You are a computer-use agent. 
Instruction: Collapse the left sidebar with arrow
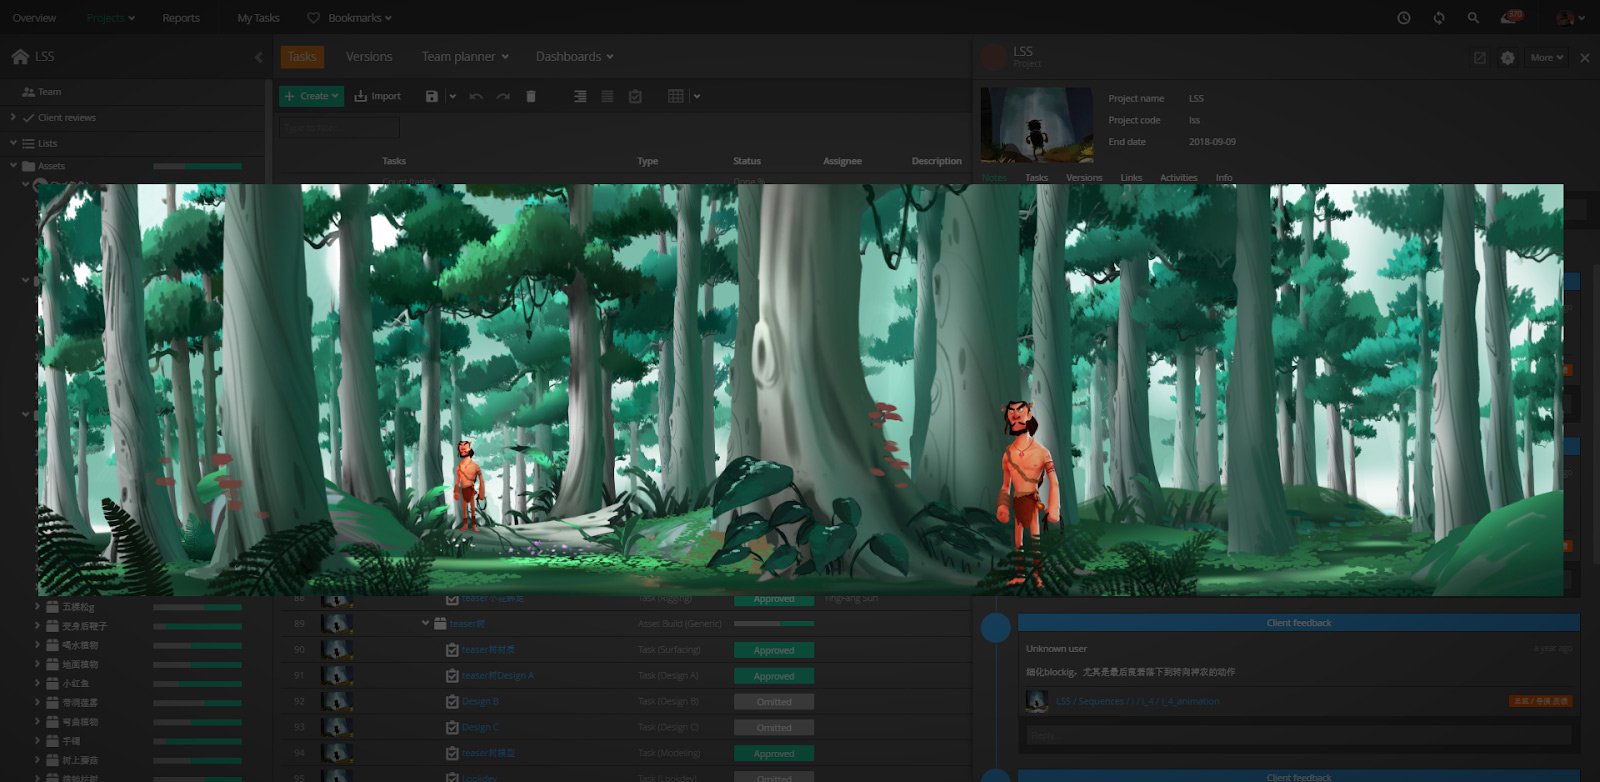pos(258,57)
